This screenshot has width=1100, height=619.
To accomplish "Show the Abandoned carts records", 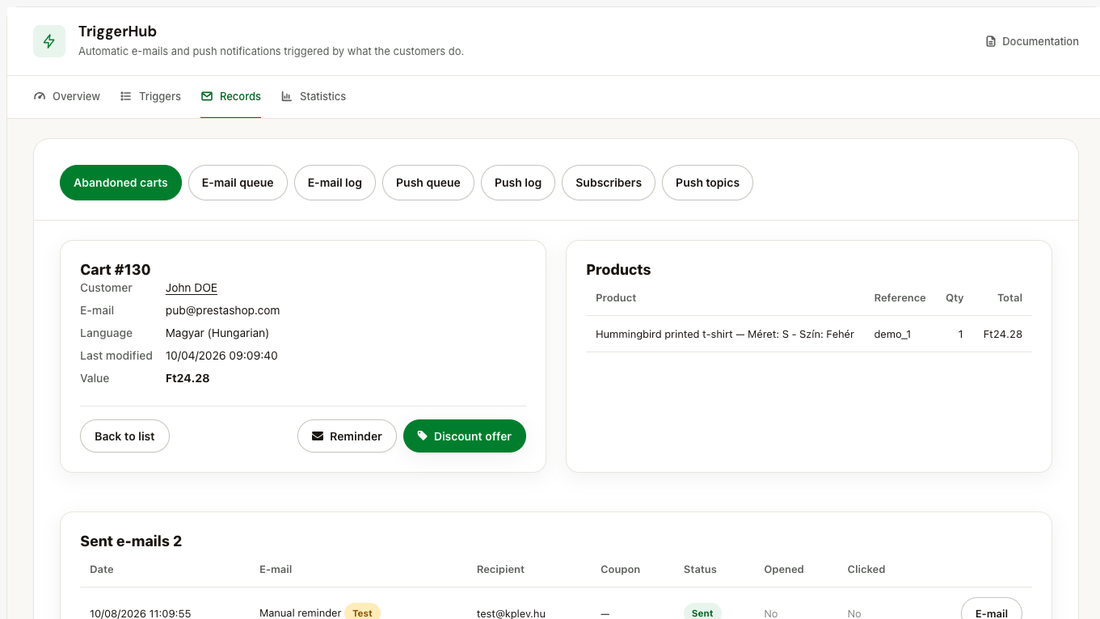I will click(121, 182).
